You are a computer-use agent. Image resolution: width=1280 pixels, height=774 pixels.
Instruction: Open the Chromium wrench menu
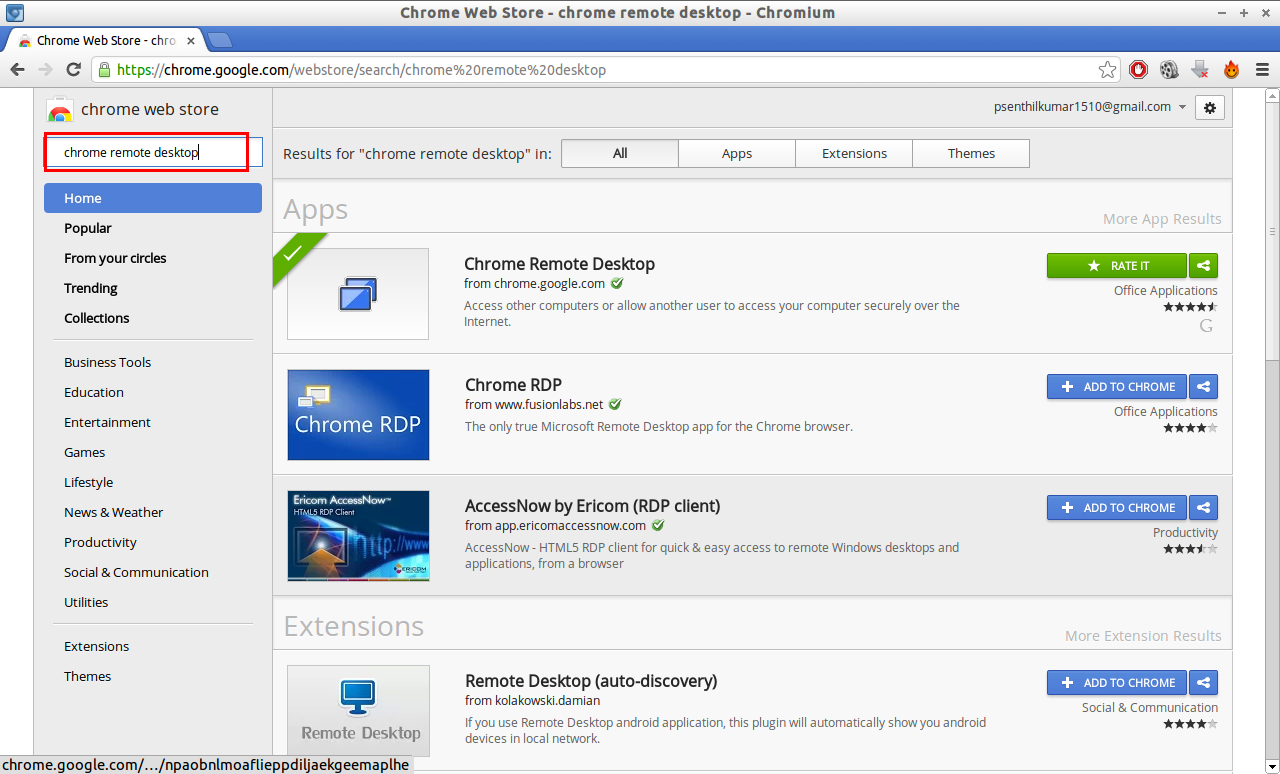click(1262, 70)
